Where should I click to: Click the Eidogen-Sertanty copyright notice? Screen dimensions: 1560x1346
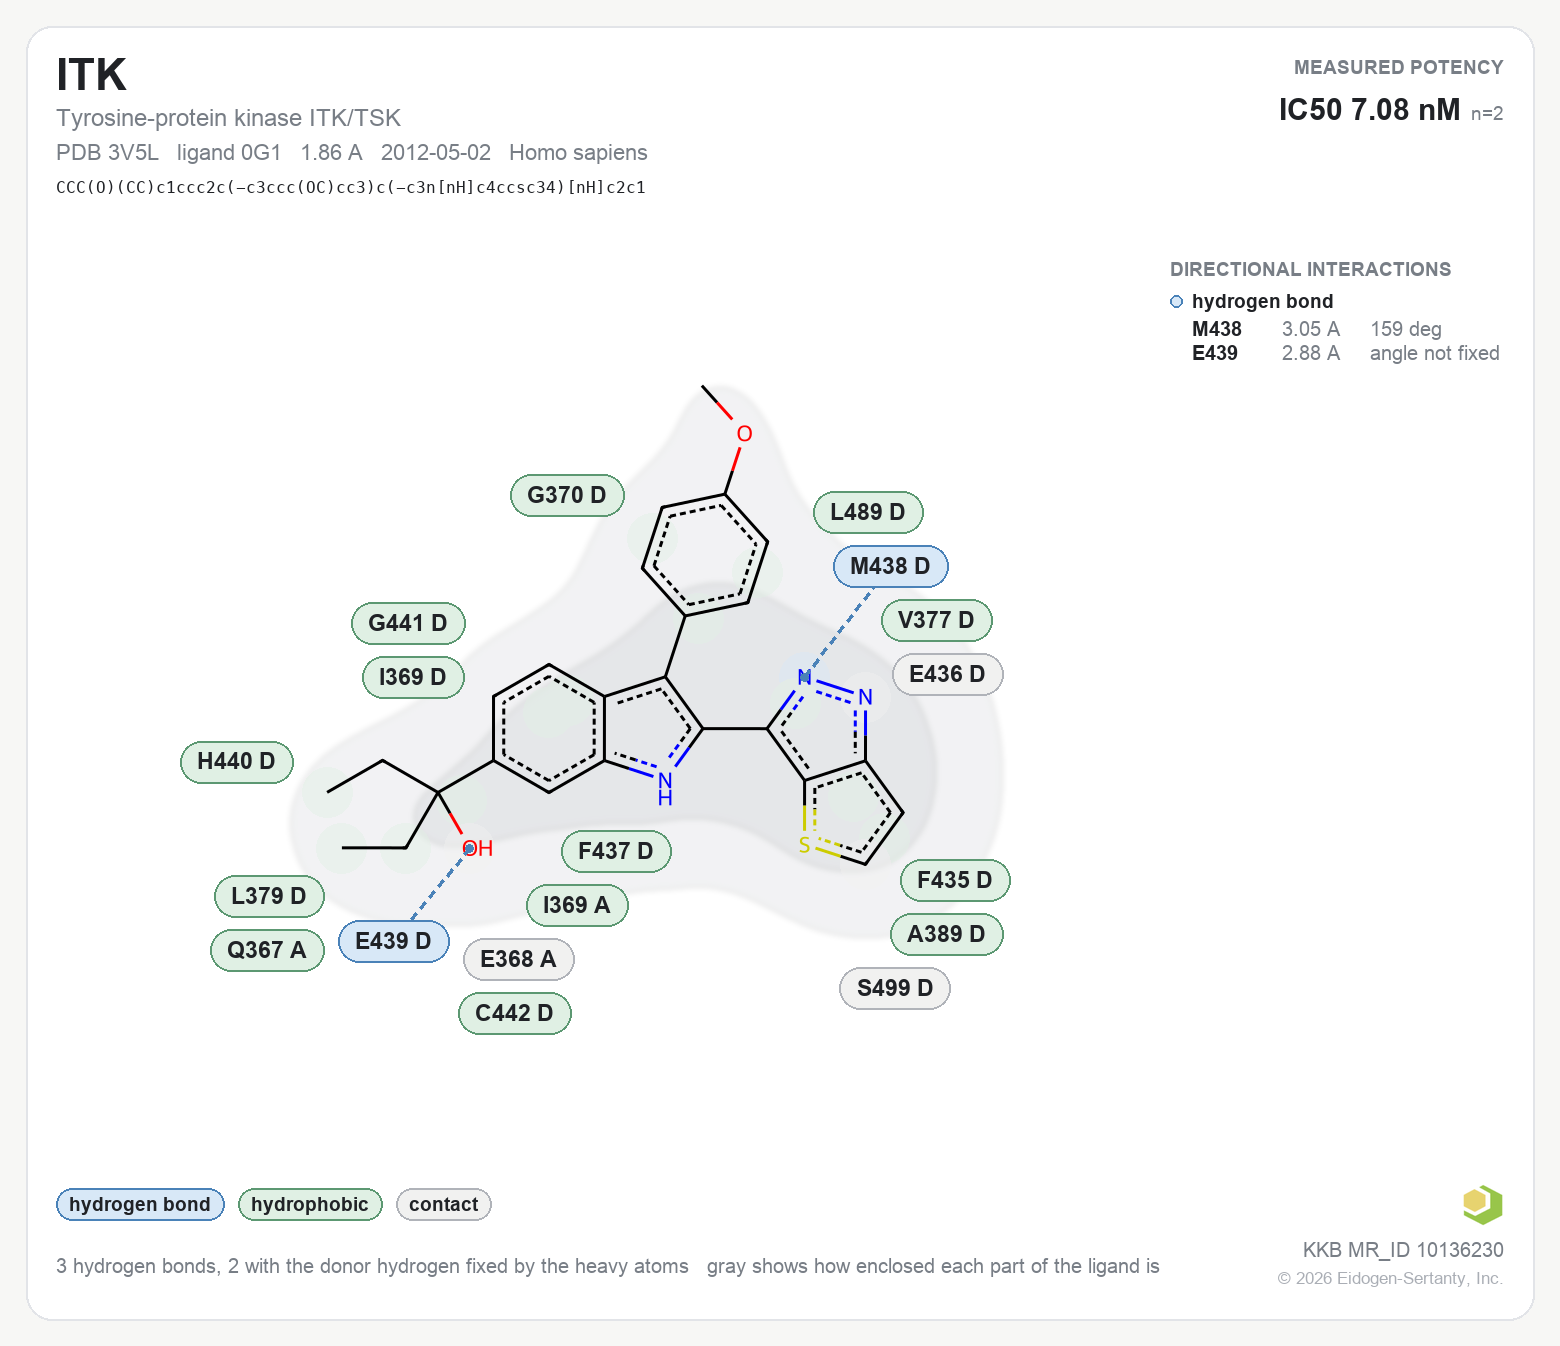(1390, 1278)
